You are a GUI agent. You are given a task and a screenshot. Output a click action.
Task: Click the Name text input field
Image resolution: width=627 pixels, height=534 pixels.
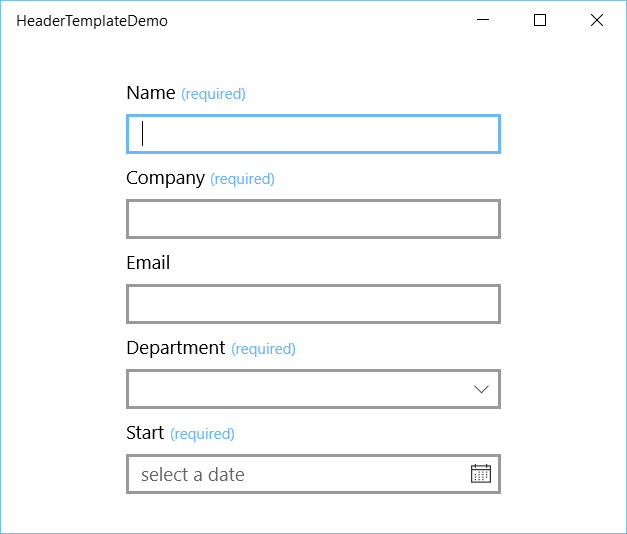click(x=313, y=134)
